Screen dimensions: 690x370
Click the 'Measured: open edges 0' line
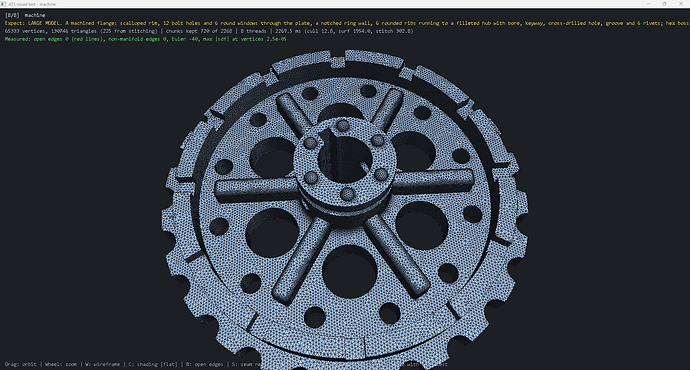point(146,39)
